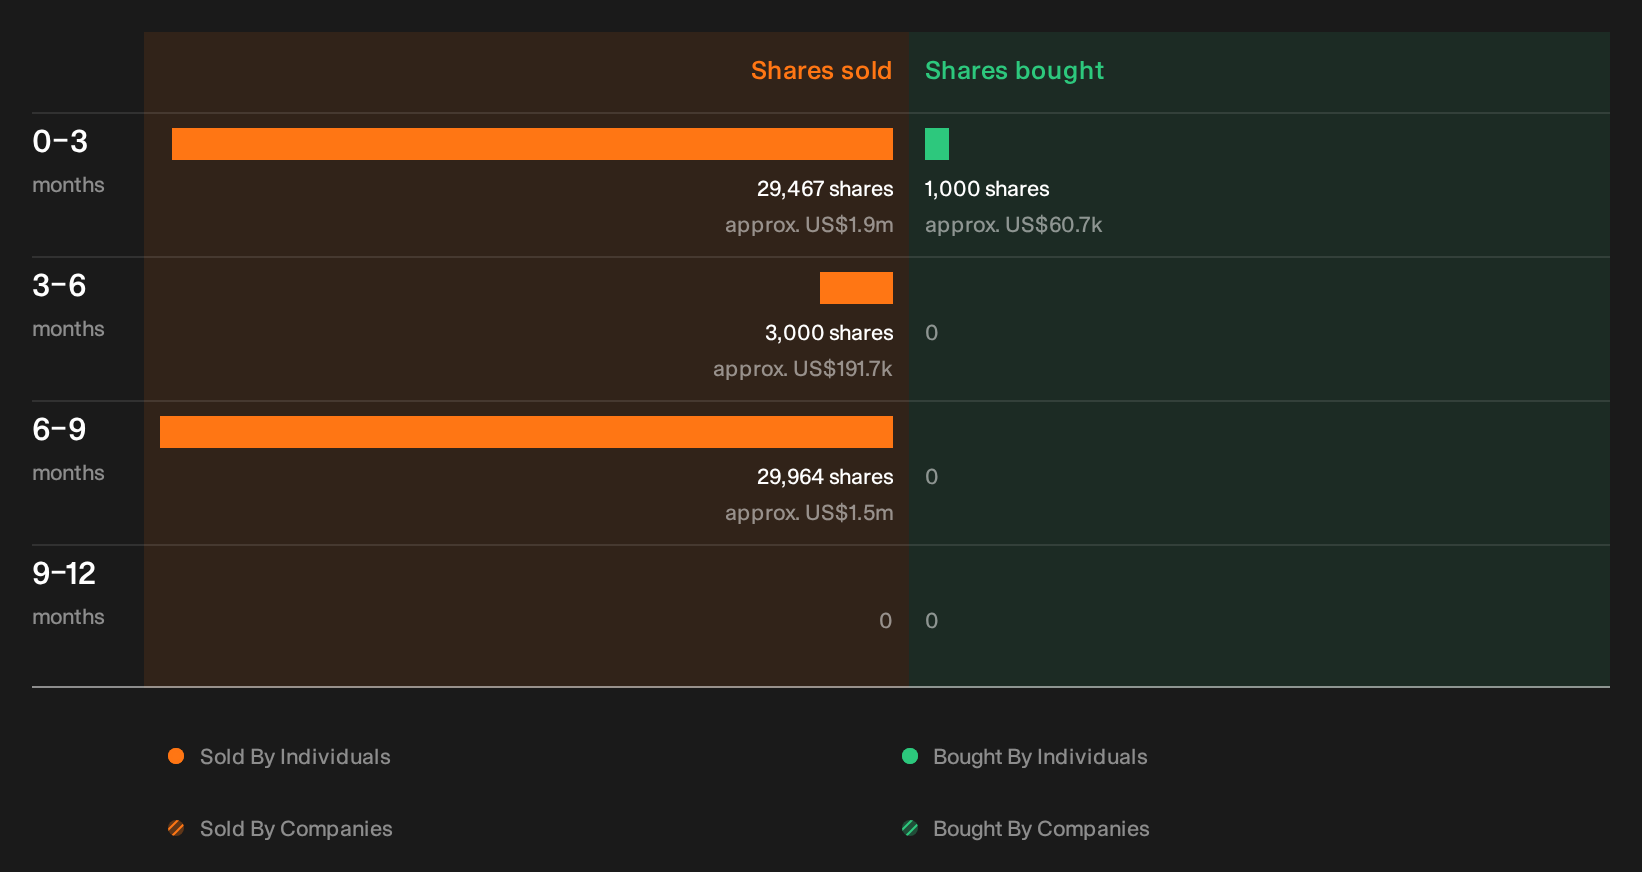Click the "Bought By Companies" legend label

[1041, 829]
